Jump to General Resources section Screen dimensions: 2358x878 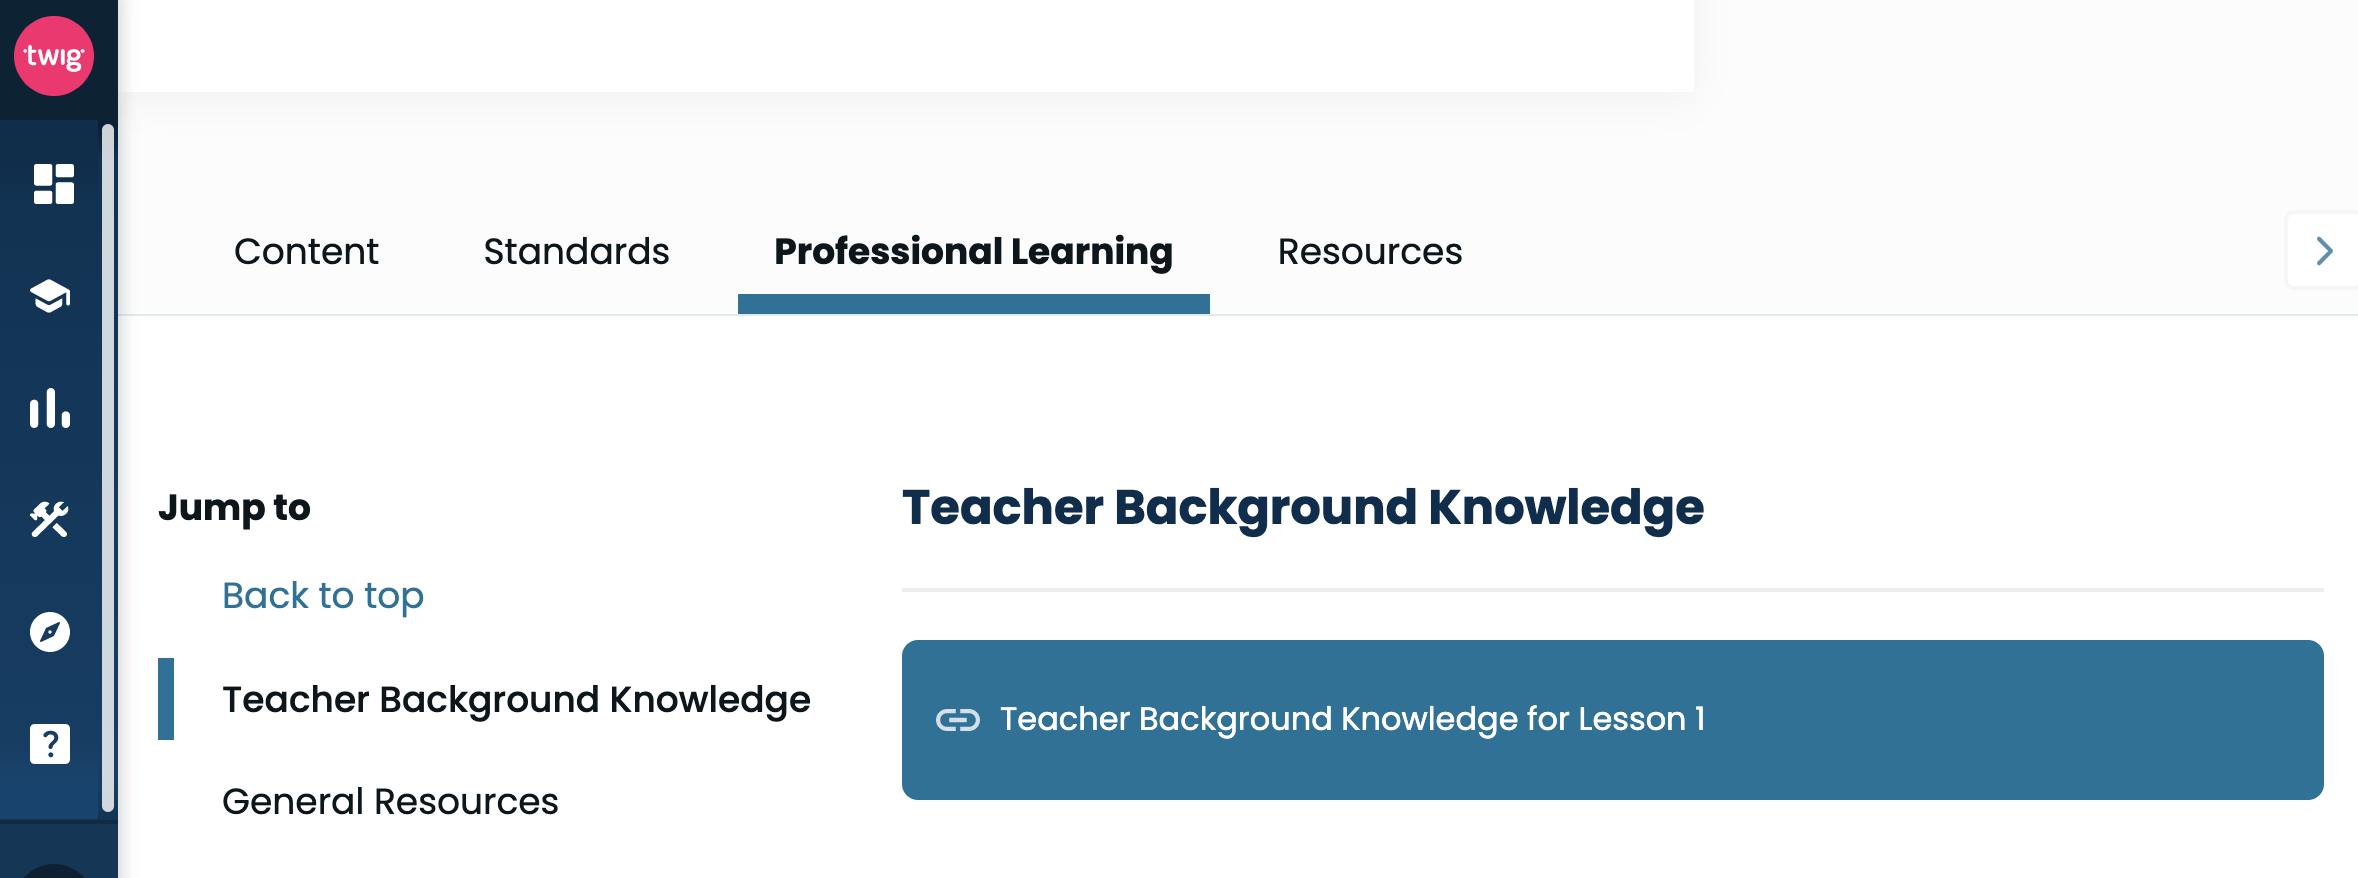[390, 802]
